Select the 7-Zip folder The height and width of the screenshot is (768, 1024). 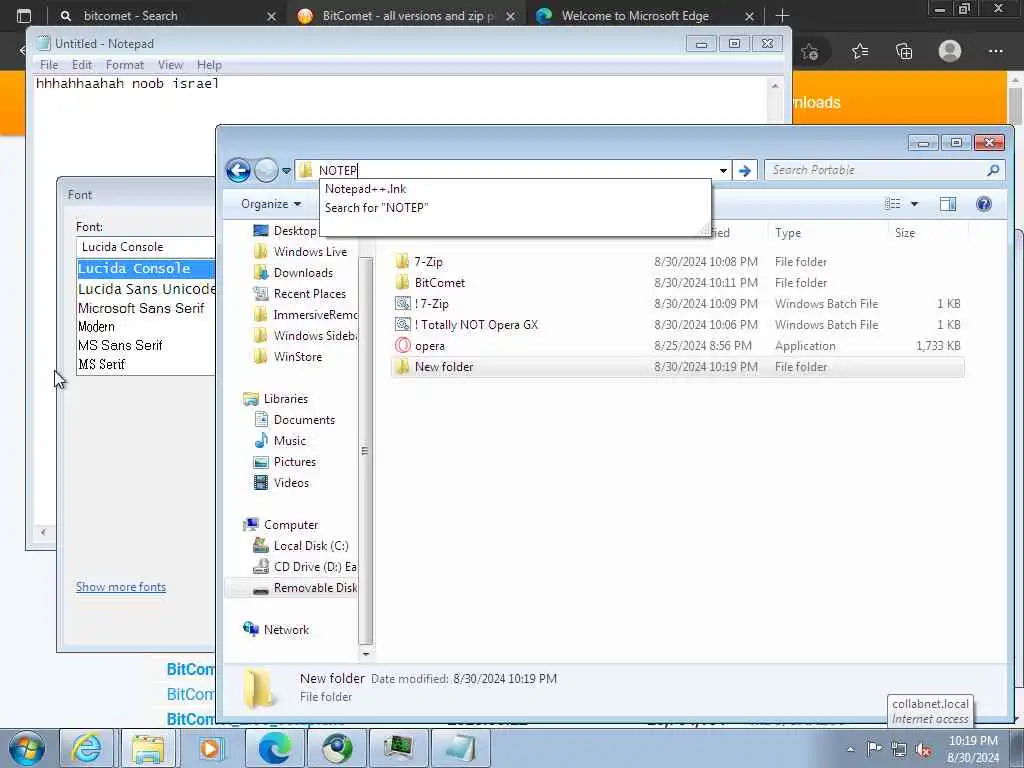coord(428,262)
